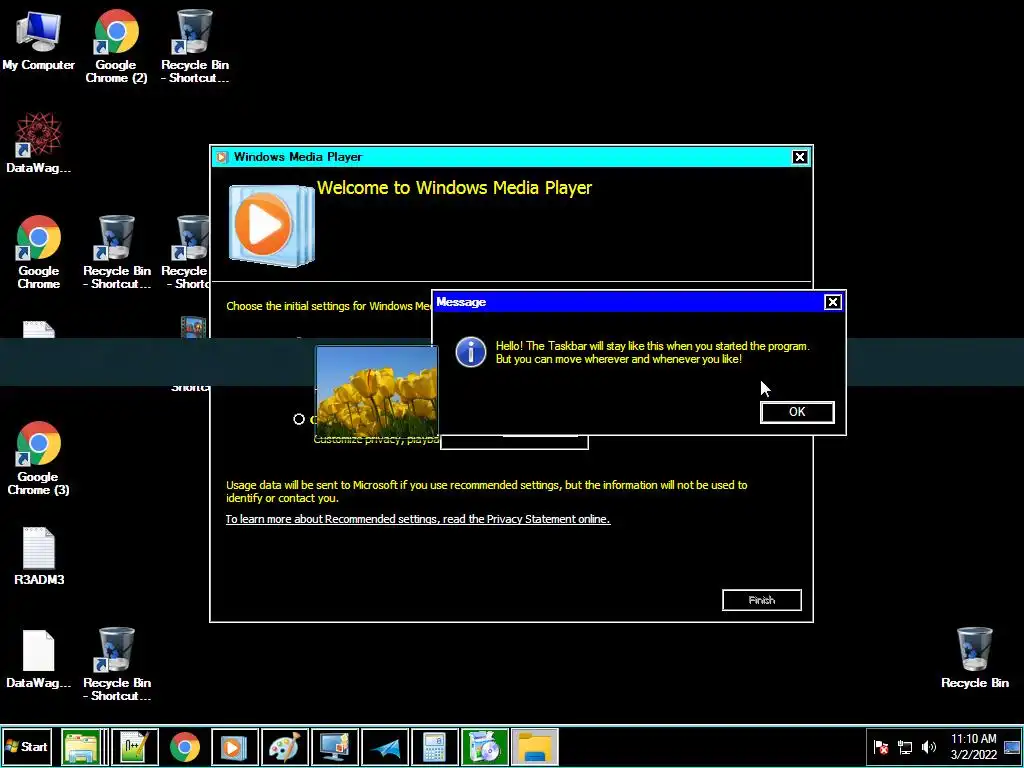Select the blank white DataWag file icon
Screen dimensions: 1024x768
pyautogui.click(x=39, y=659)
